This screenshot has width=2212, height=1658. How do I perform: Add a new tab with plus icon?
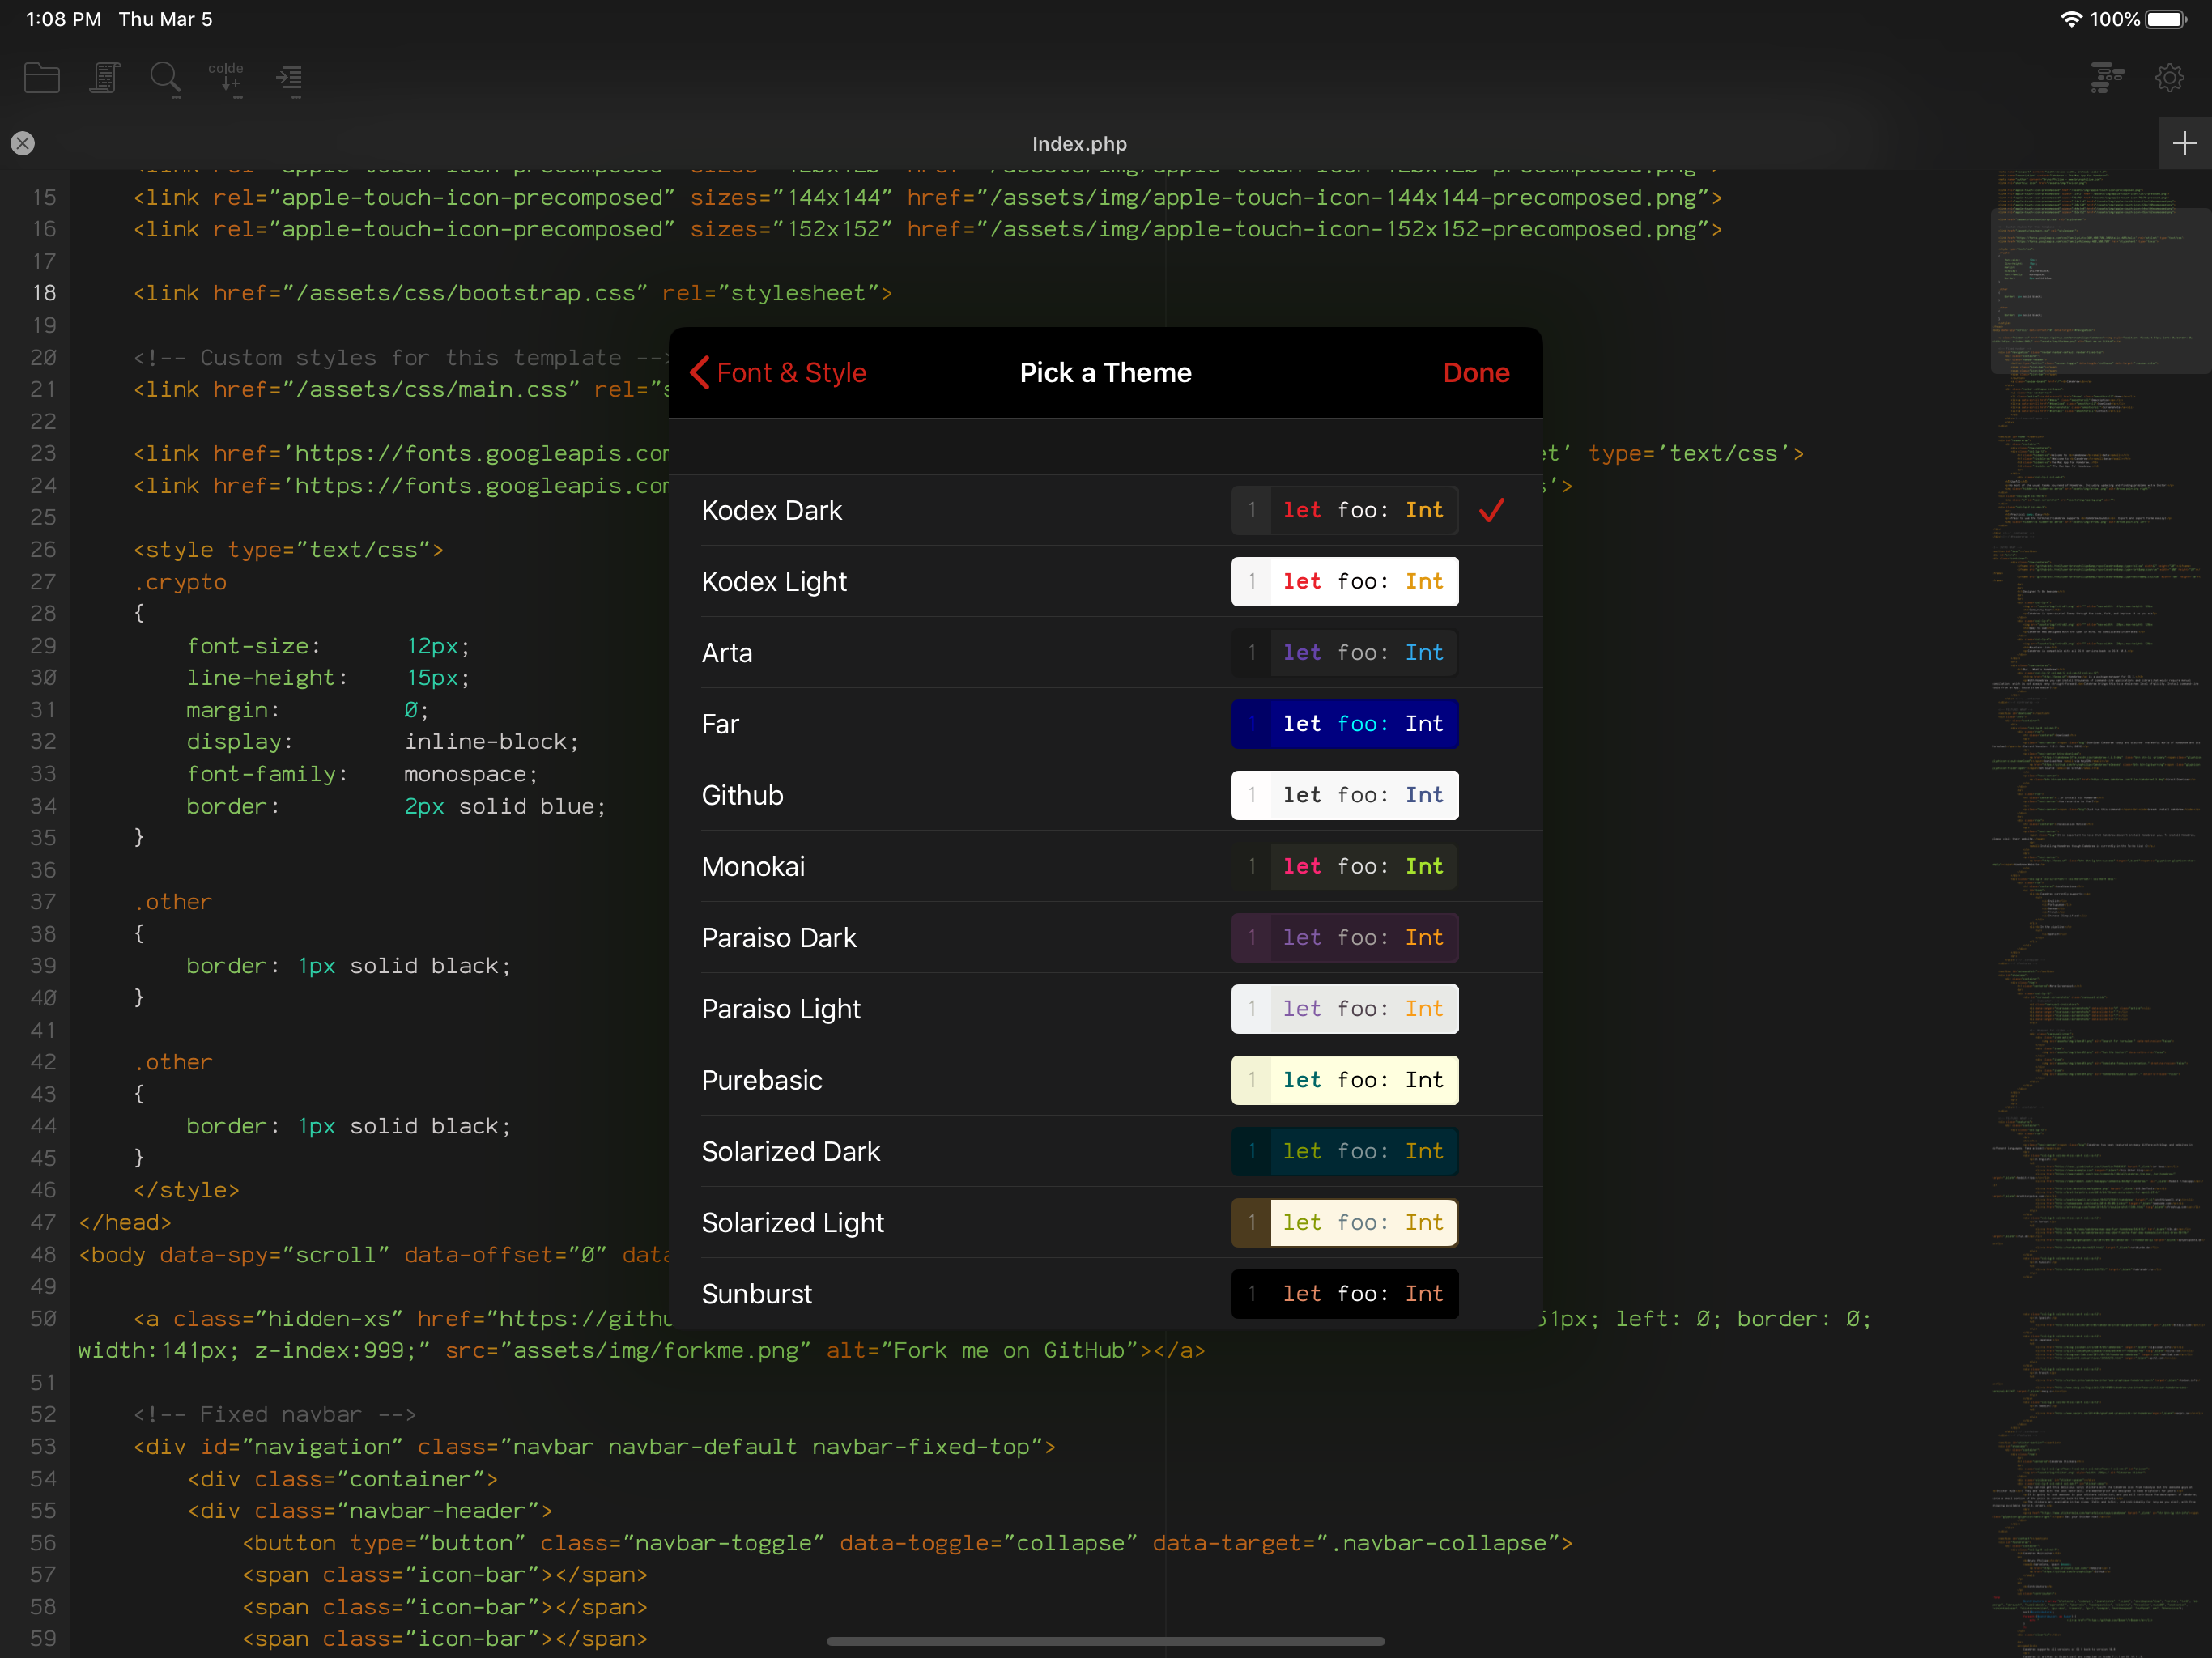click(2184, 144)
